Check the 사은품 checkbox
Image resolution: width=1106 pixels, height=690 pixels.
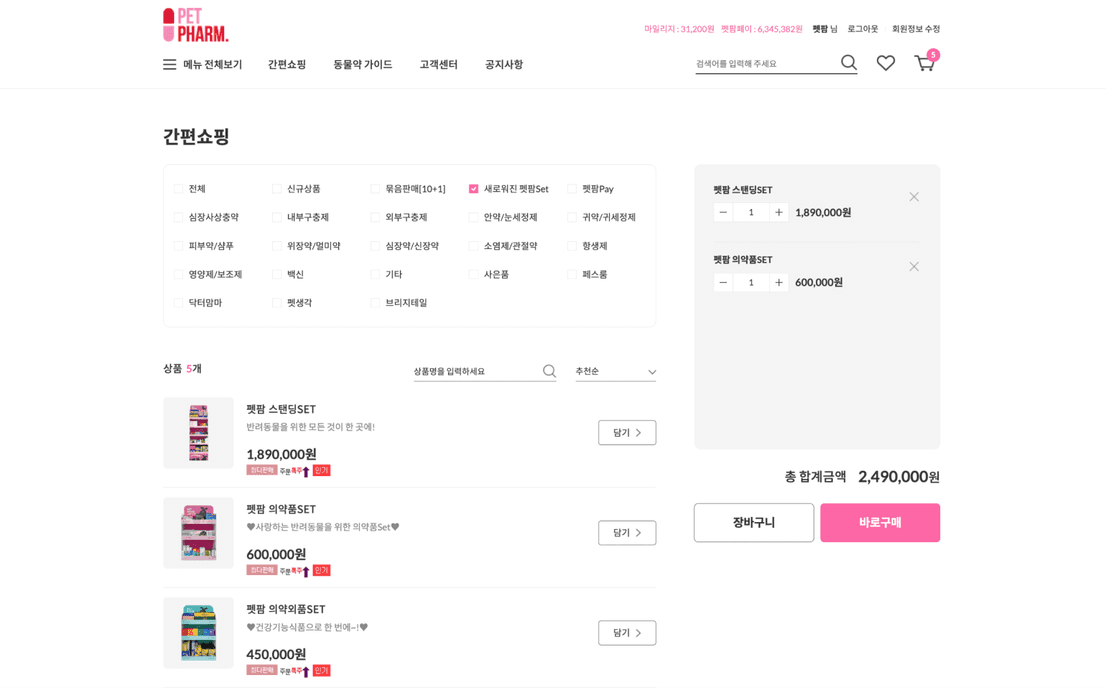click(x=473, y=274)
